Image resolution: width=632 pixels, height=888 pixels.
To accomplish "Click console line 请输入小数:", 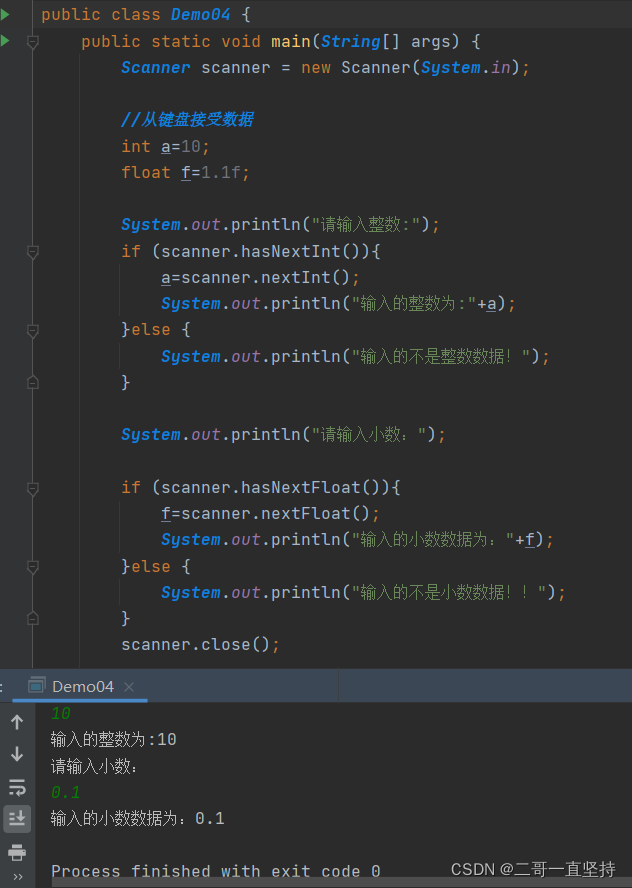I will [94, 766].
